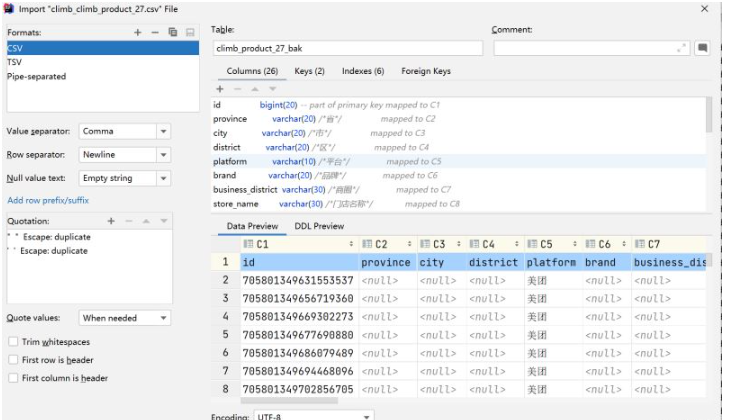
Task: Click the comment bubble icon beside Comment field
Action: coord(703,48)
